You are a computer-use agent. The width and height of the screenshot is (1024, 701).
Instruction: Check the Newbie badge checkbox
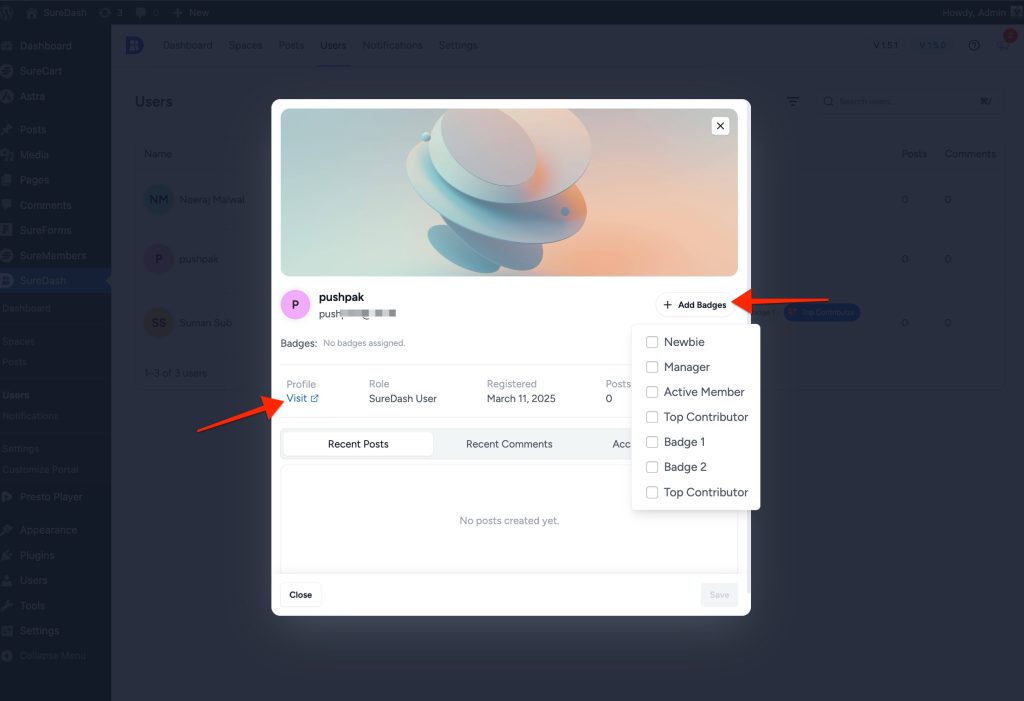click(x=652, y=341)
